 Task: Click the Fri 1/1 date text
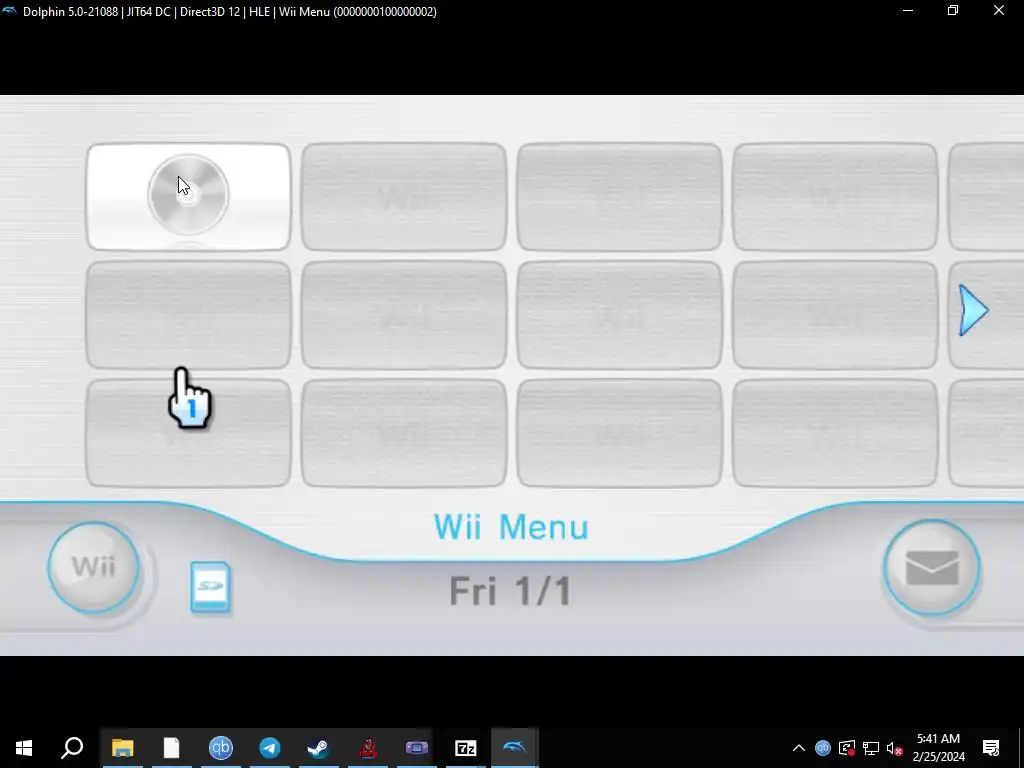coord(510,591)
